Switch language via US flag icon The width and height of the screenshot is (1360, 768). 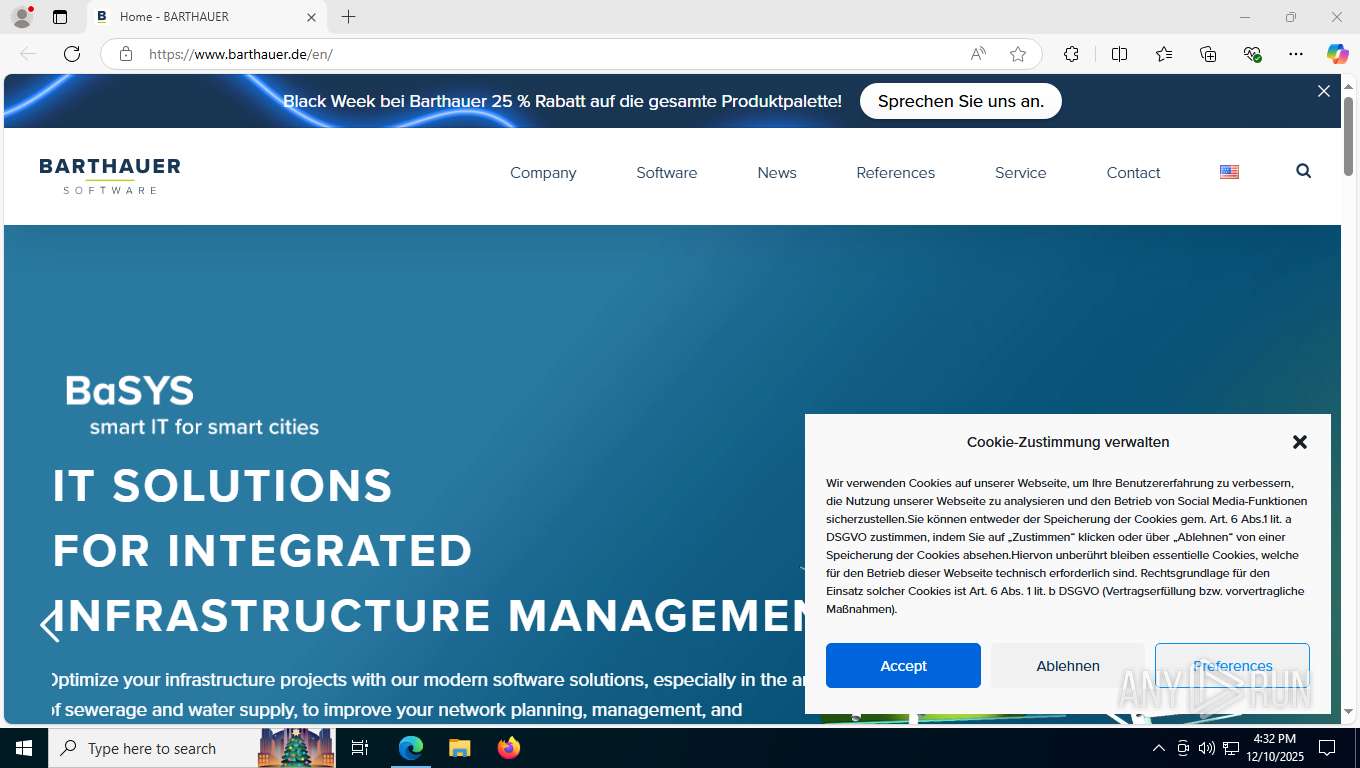pyautogui.click(x=1230, y=172)
